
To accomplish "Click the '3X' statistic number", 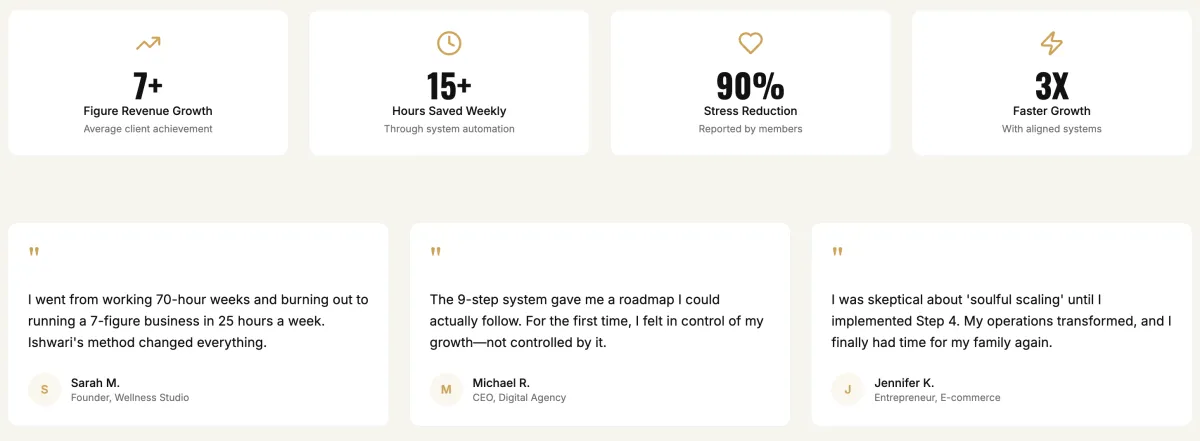I will click(x=1051, y=85).
